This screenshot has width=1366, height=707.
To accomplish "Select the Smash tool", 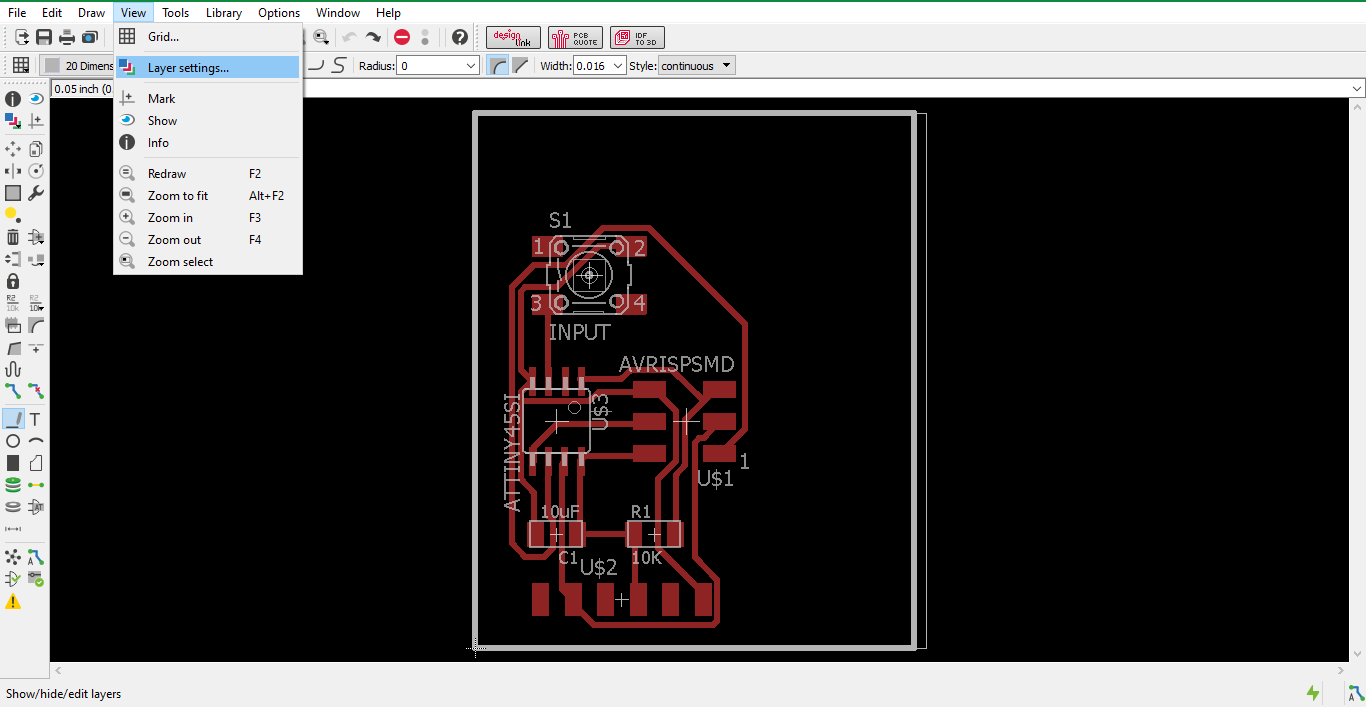I will [13, 325].
